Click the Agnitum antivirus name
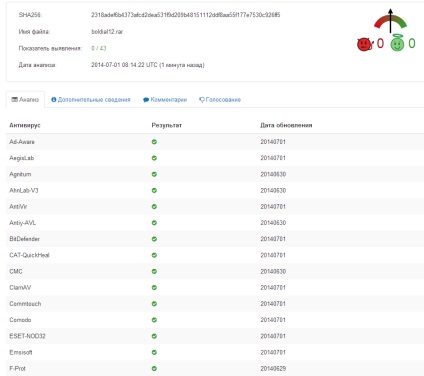Screen dimensions: 424x376 20,174
